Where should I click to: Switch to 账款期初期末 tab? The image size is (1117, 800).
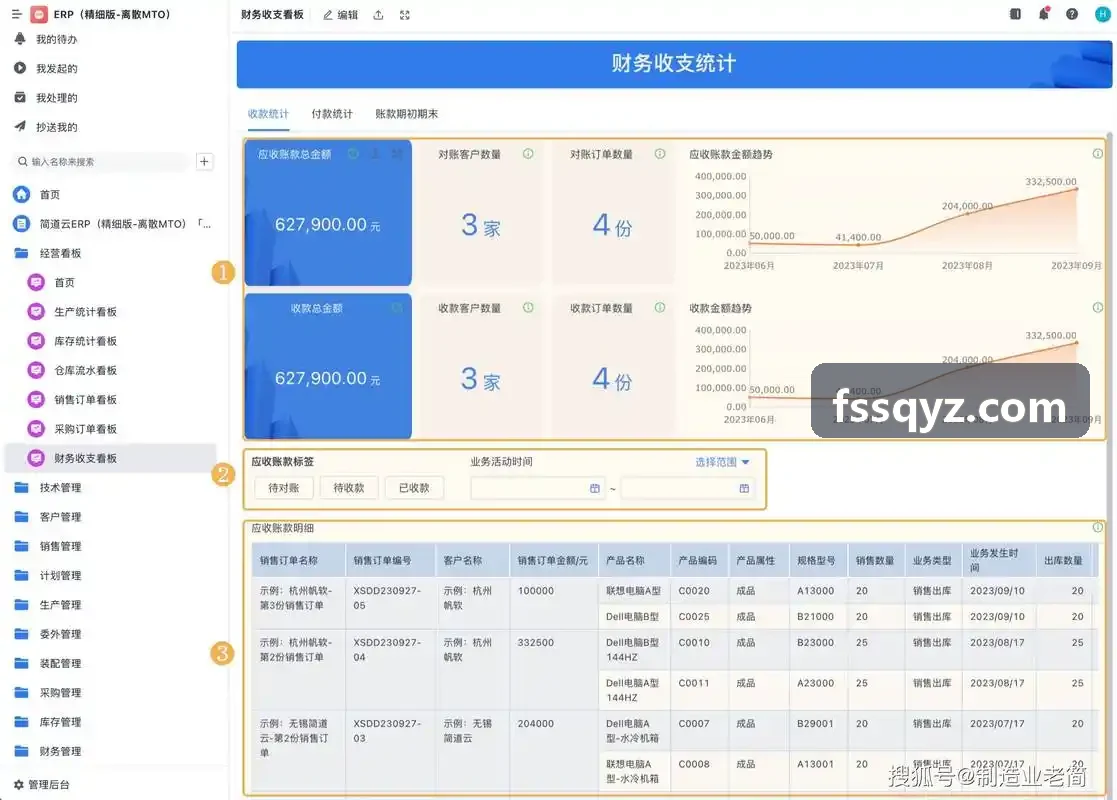tap(407, 114)
